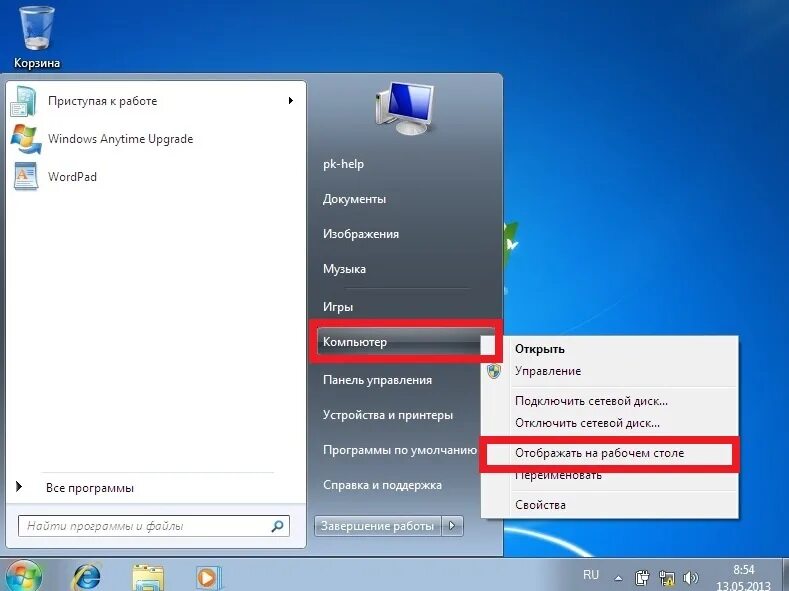Click the Show desktop strip at taskbar end
The height and width of the screenshot is (591, 789).
click(x=785, y=574)
